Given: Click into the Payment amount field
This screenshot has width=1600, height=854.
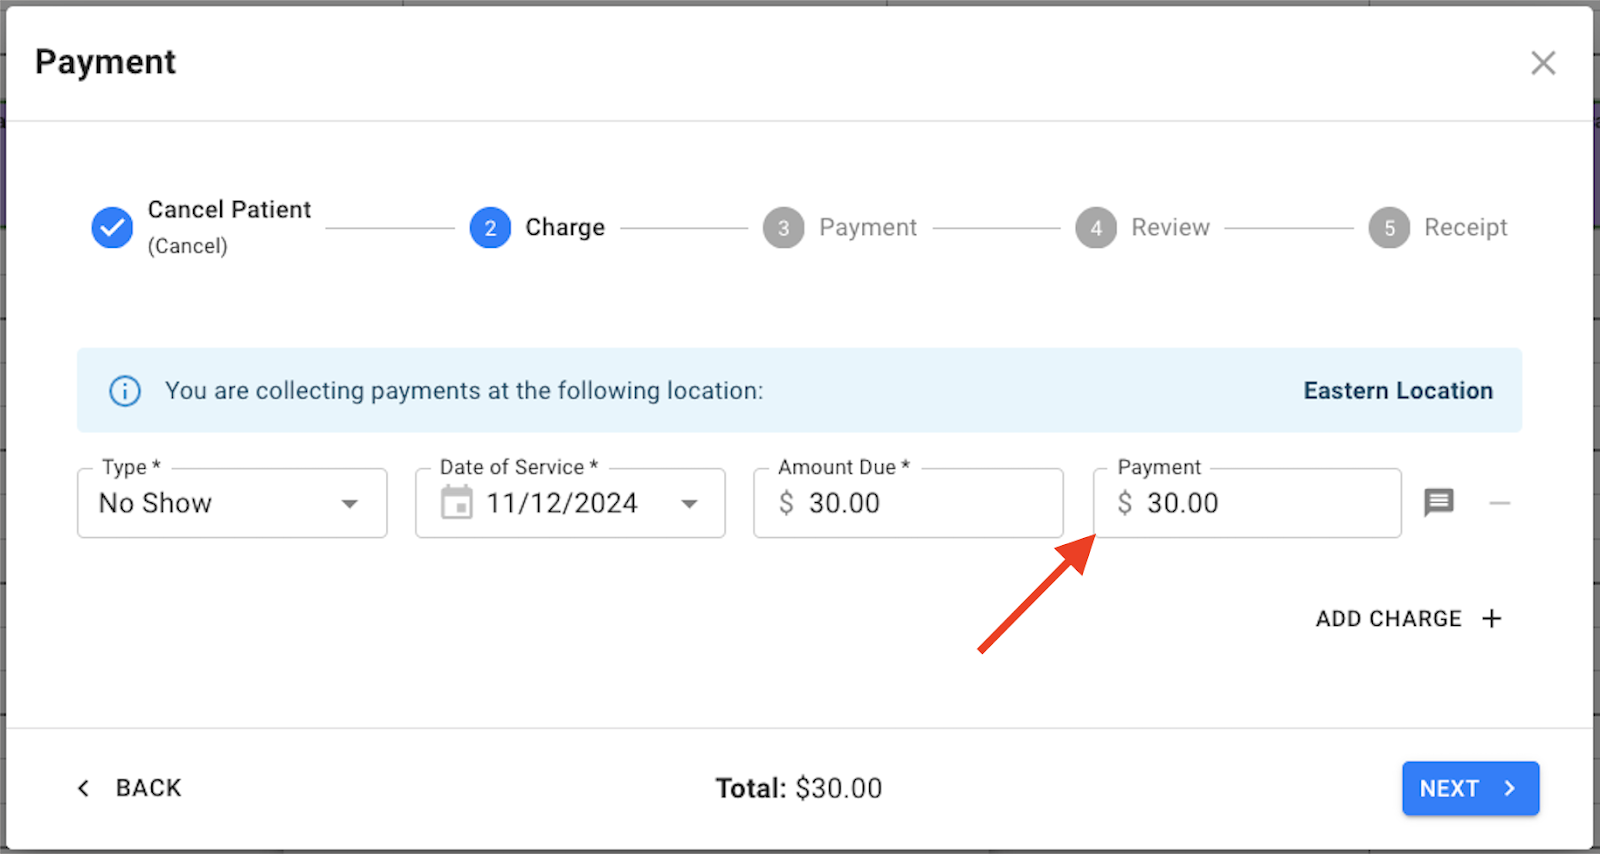Looking at the screenshot, I should click(1260, 503).
